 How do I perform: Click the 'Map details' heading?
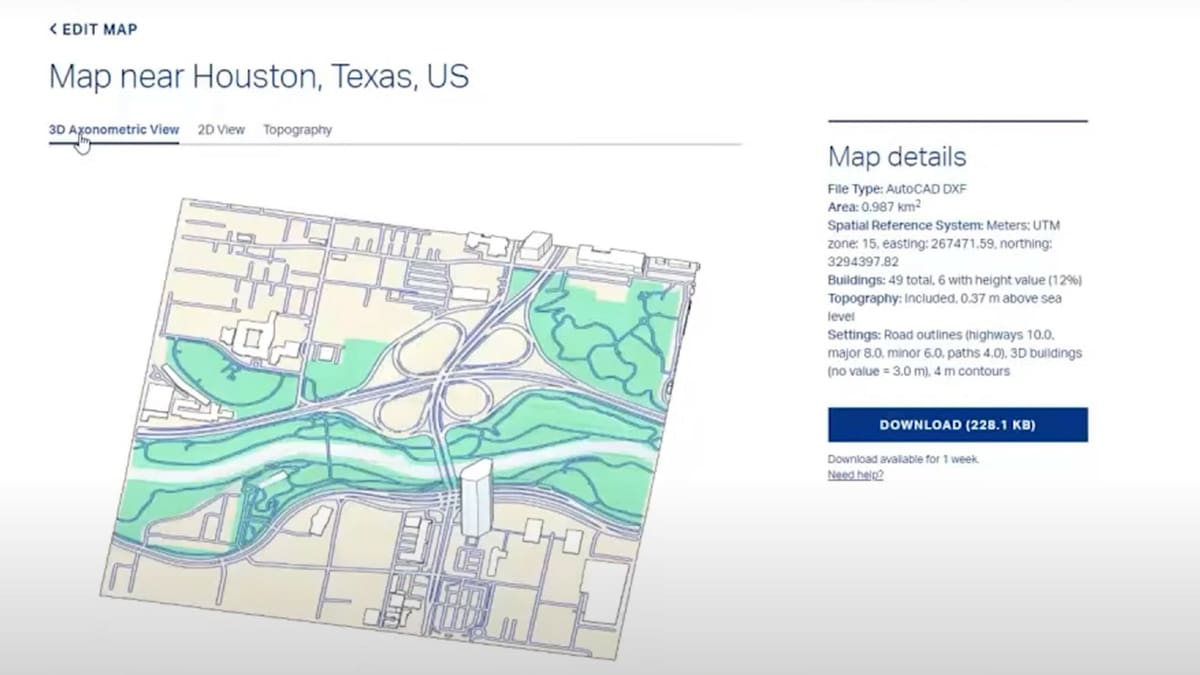897,156
